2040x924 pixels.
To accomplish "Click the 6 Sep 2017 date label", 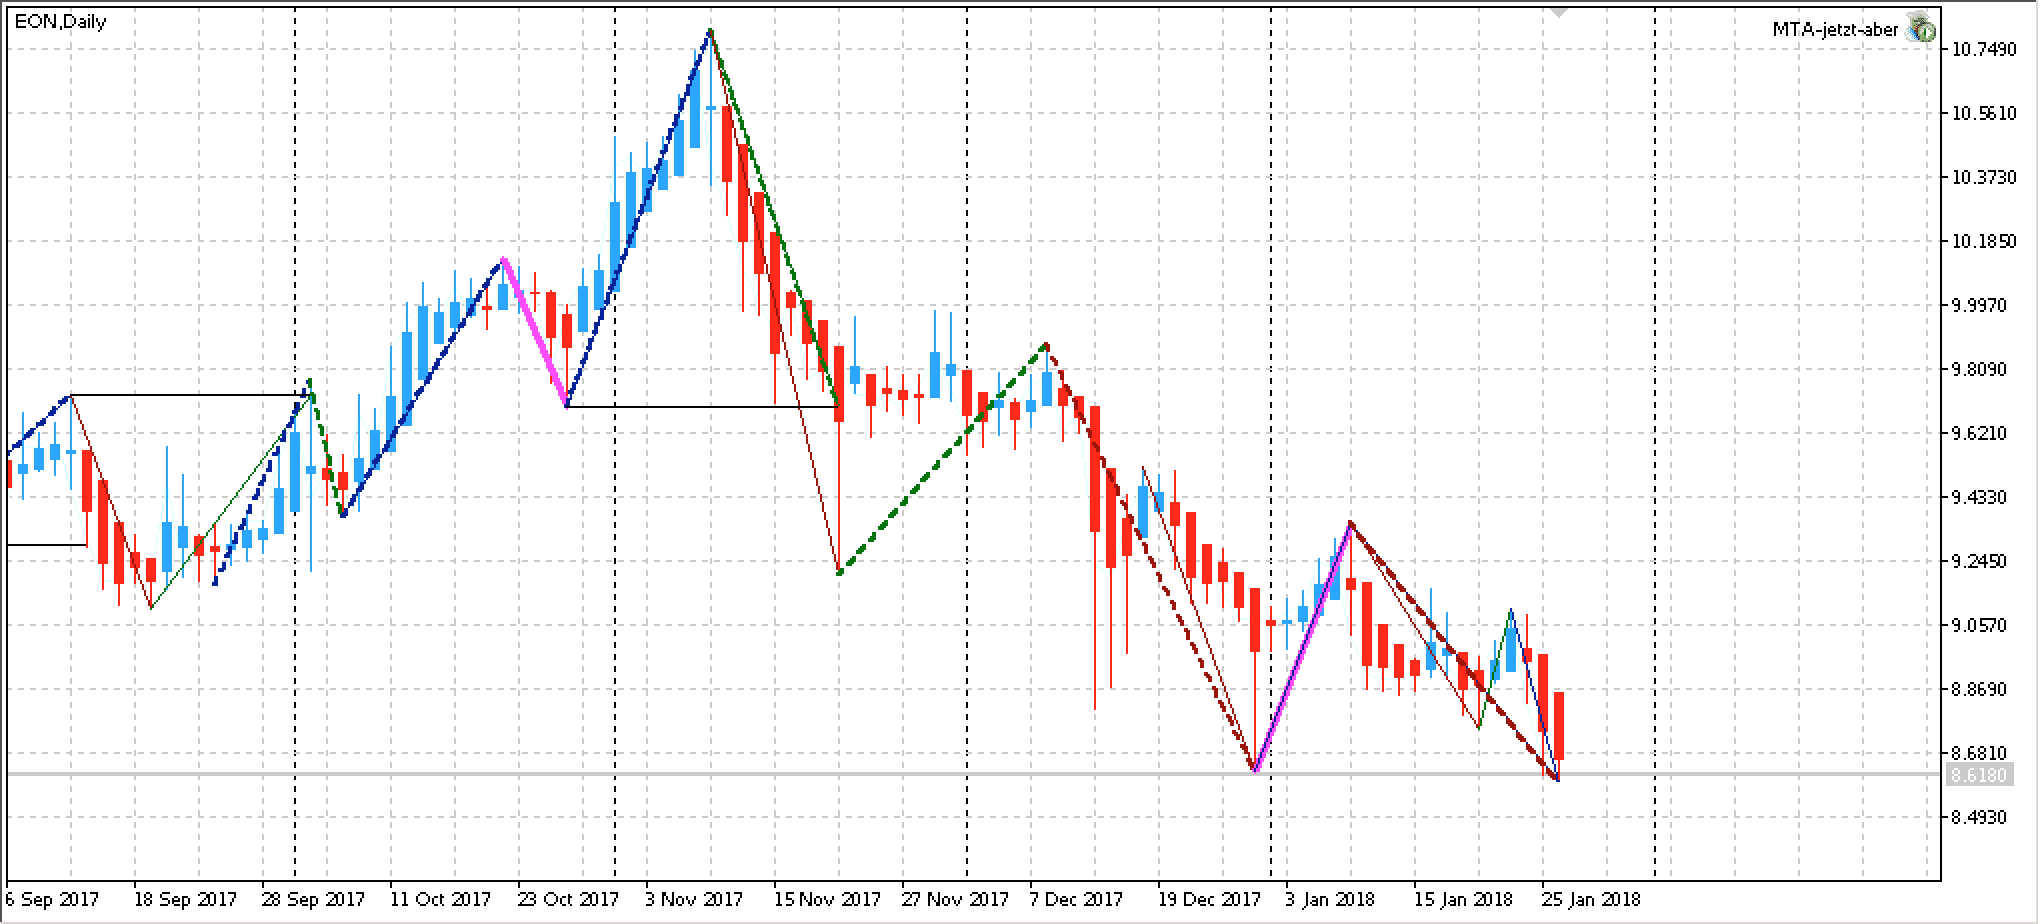I will click(x=53, y=899).
